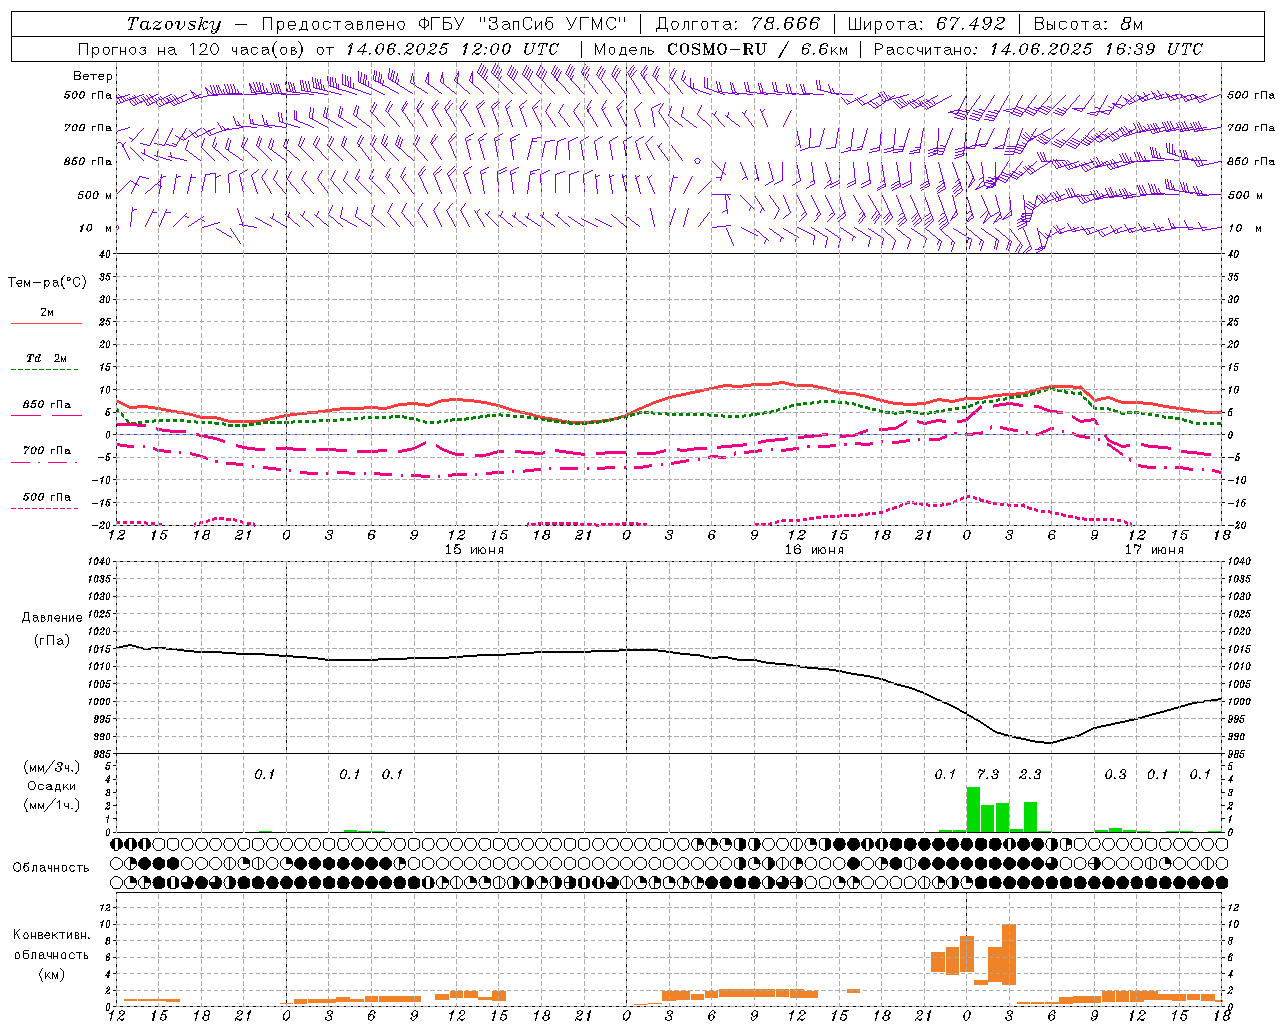This screenshot has width=1280, height=1024.
Task: Click the "7.3" precipitation total
Action: pyautogui.click(x=988, y=775)
